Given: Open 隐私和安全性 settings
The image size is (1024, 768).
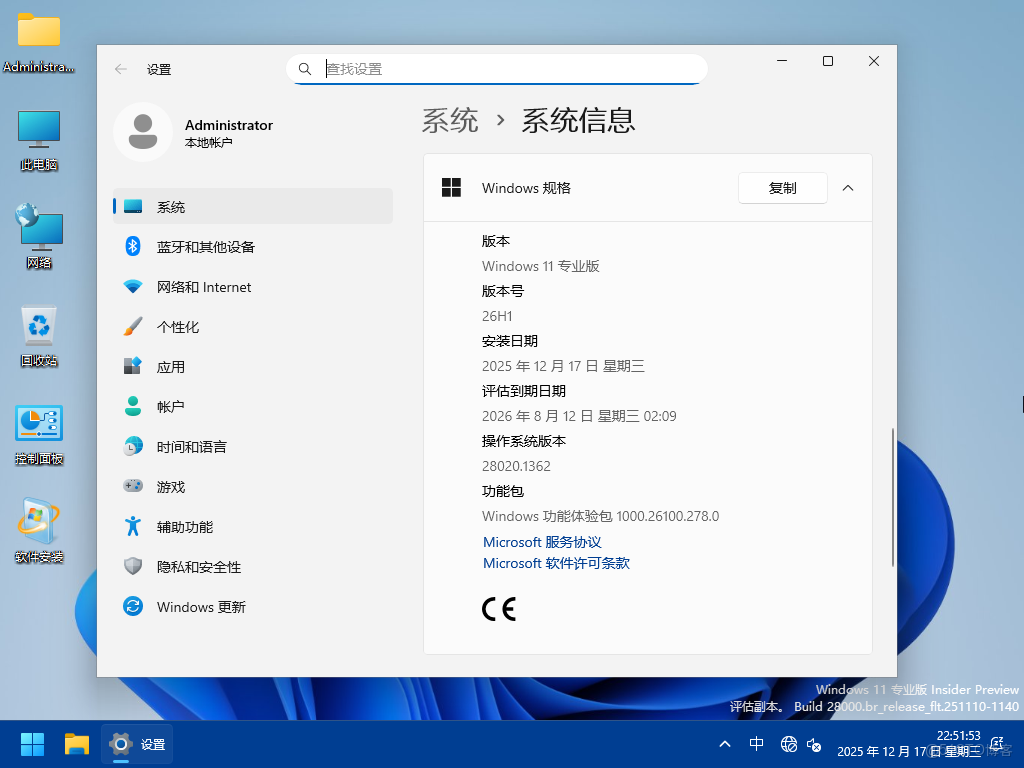Looking at the screenshot, I should click(x=200, y=567).
